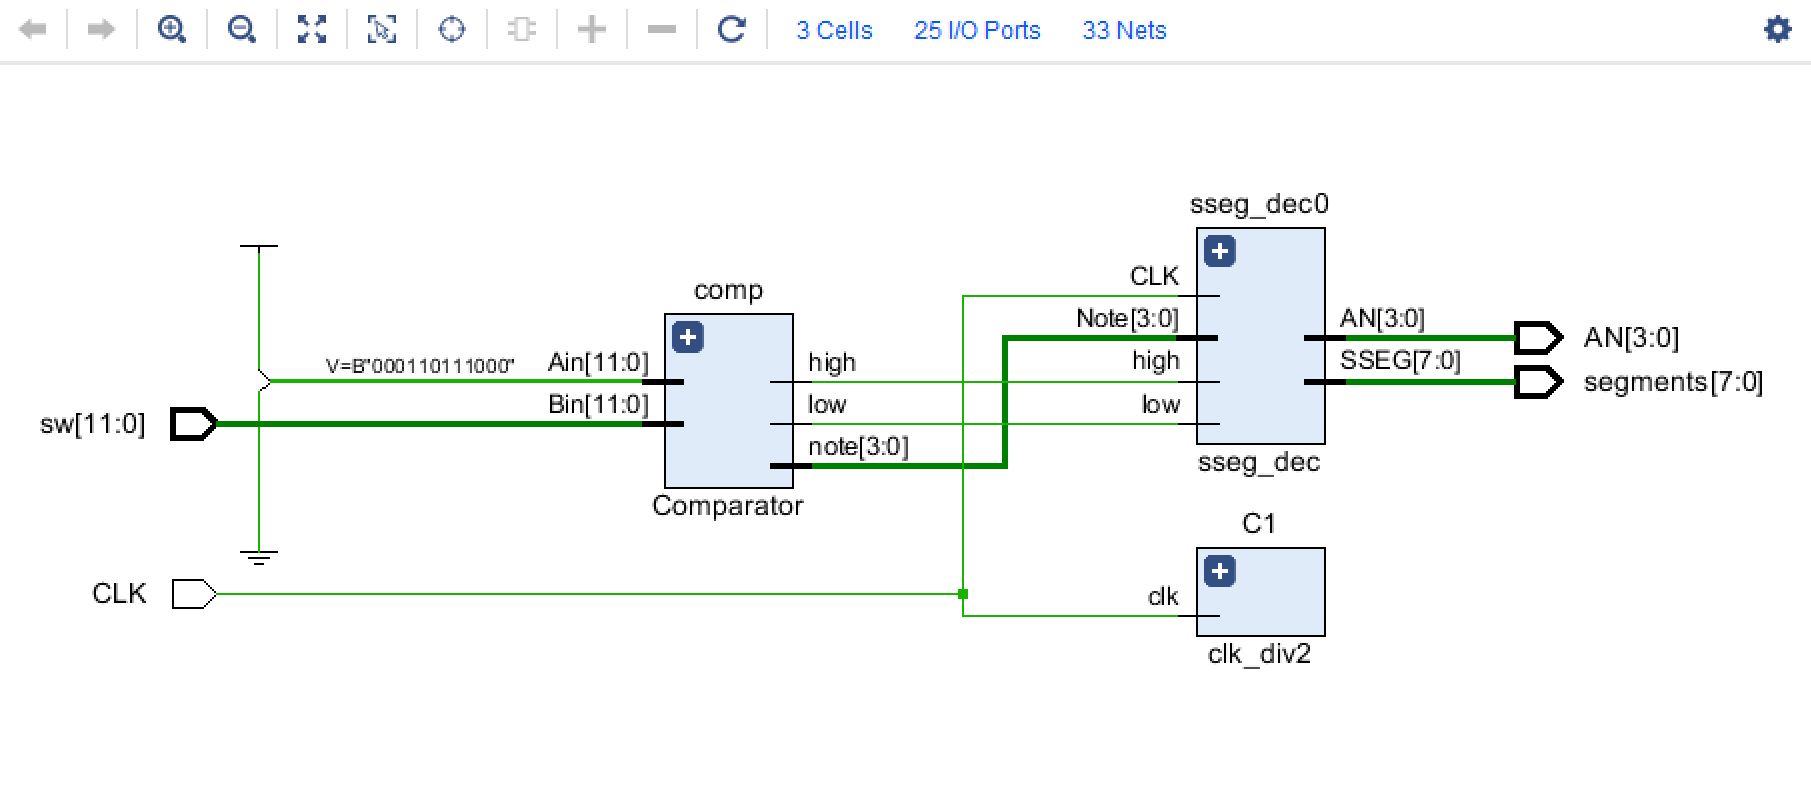Image resolution: width=1811 pixels, height=801 pixels.
Task: Click the auto-fit selection target icon
Action: pos(452,30)
